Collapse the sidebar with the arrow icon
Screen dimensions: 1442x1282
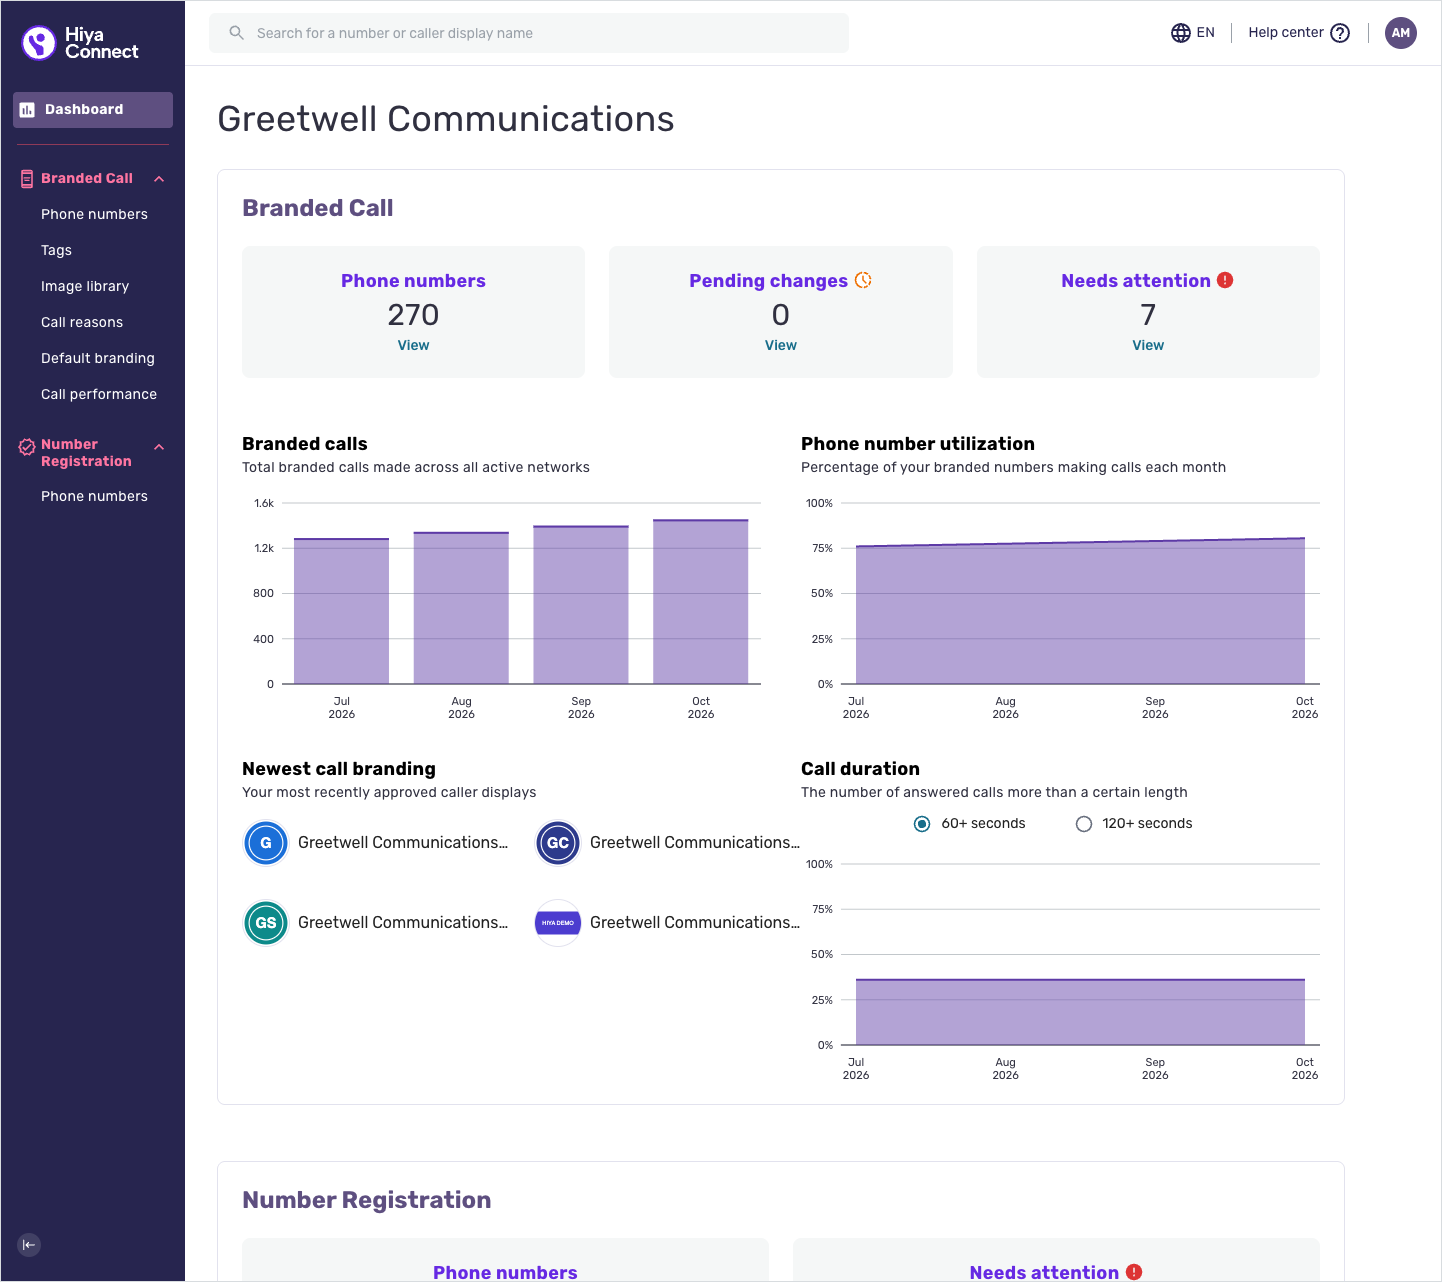(29, 1245)
